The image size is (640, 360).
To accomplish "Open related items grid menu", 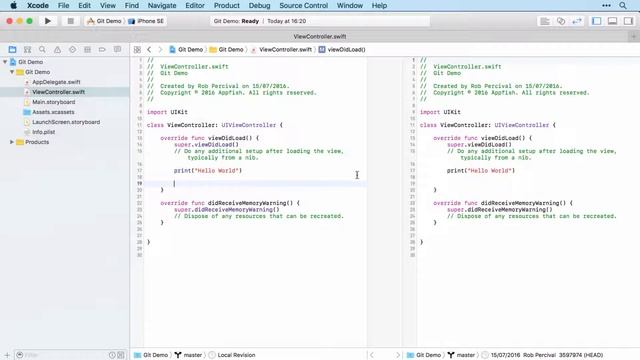I will (137, 49).
